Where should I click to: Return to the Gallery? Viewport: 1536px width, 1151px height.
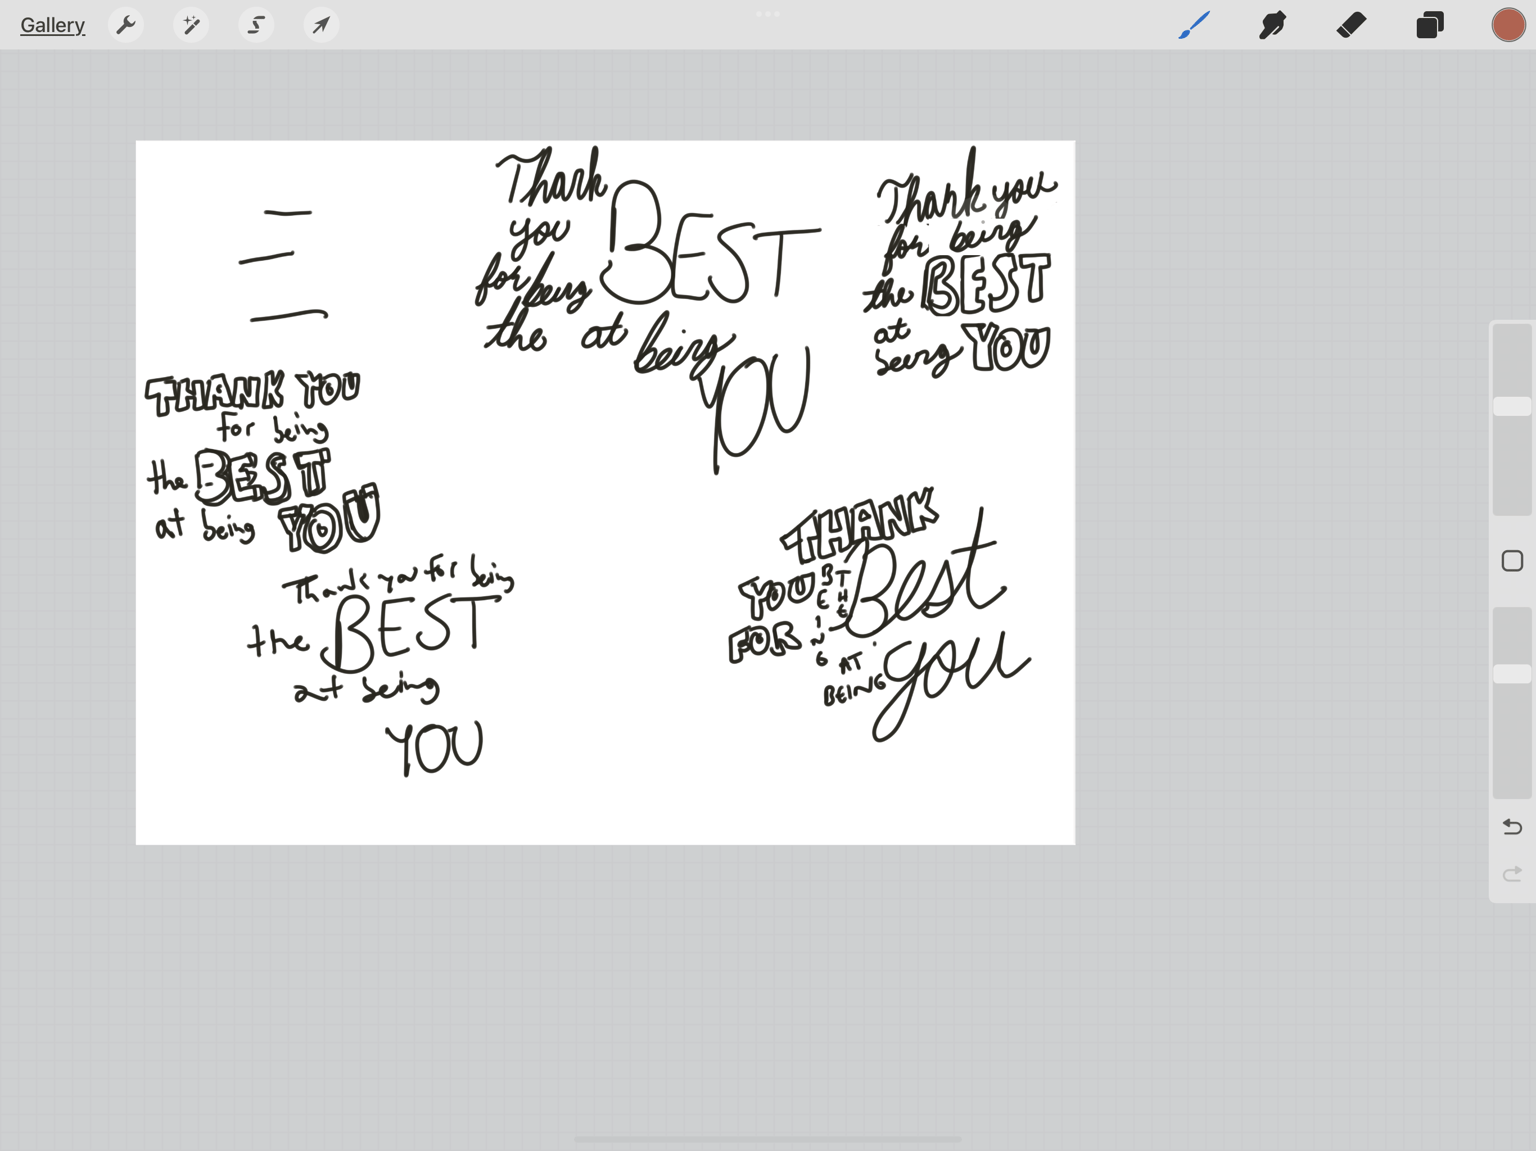click(52, 25)
